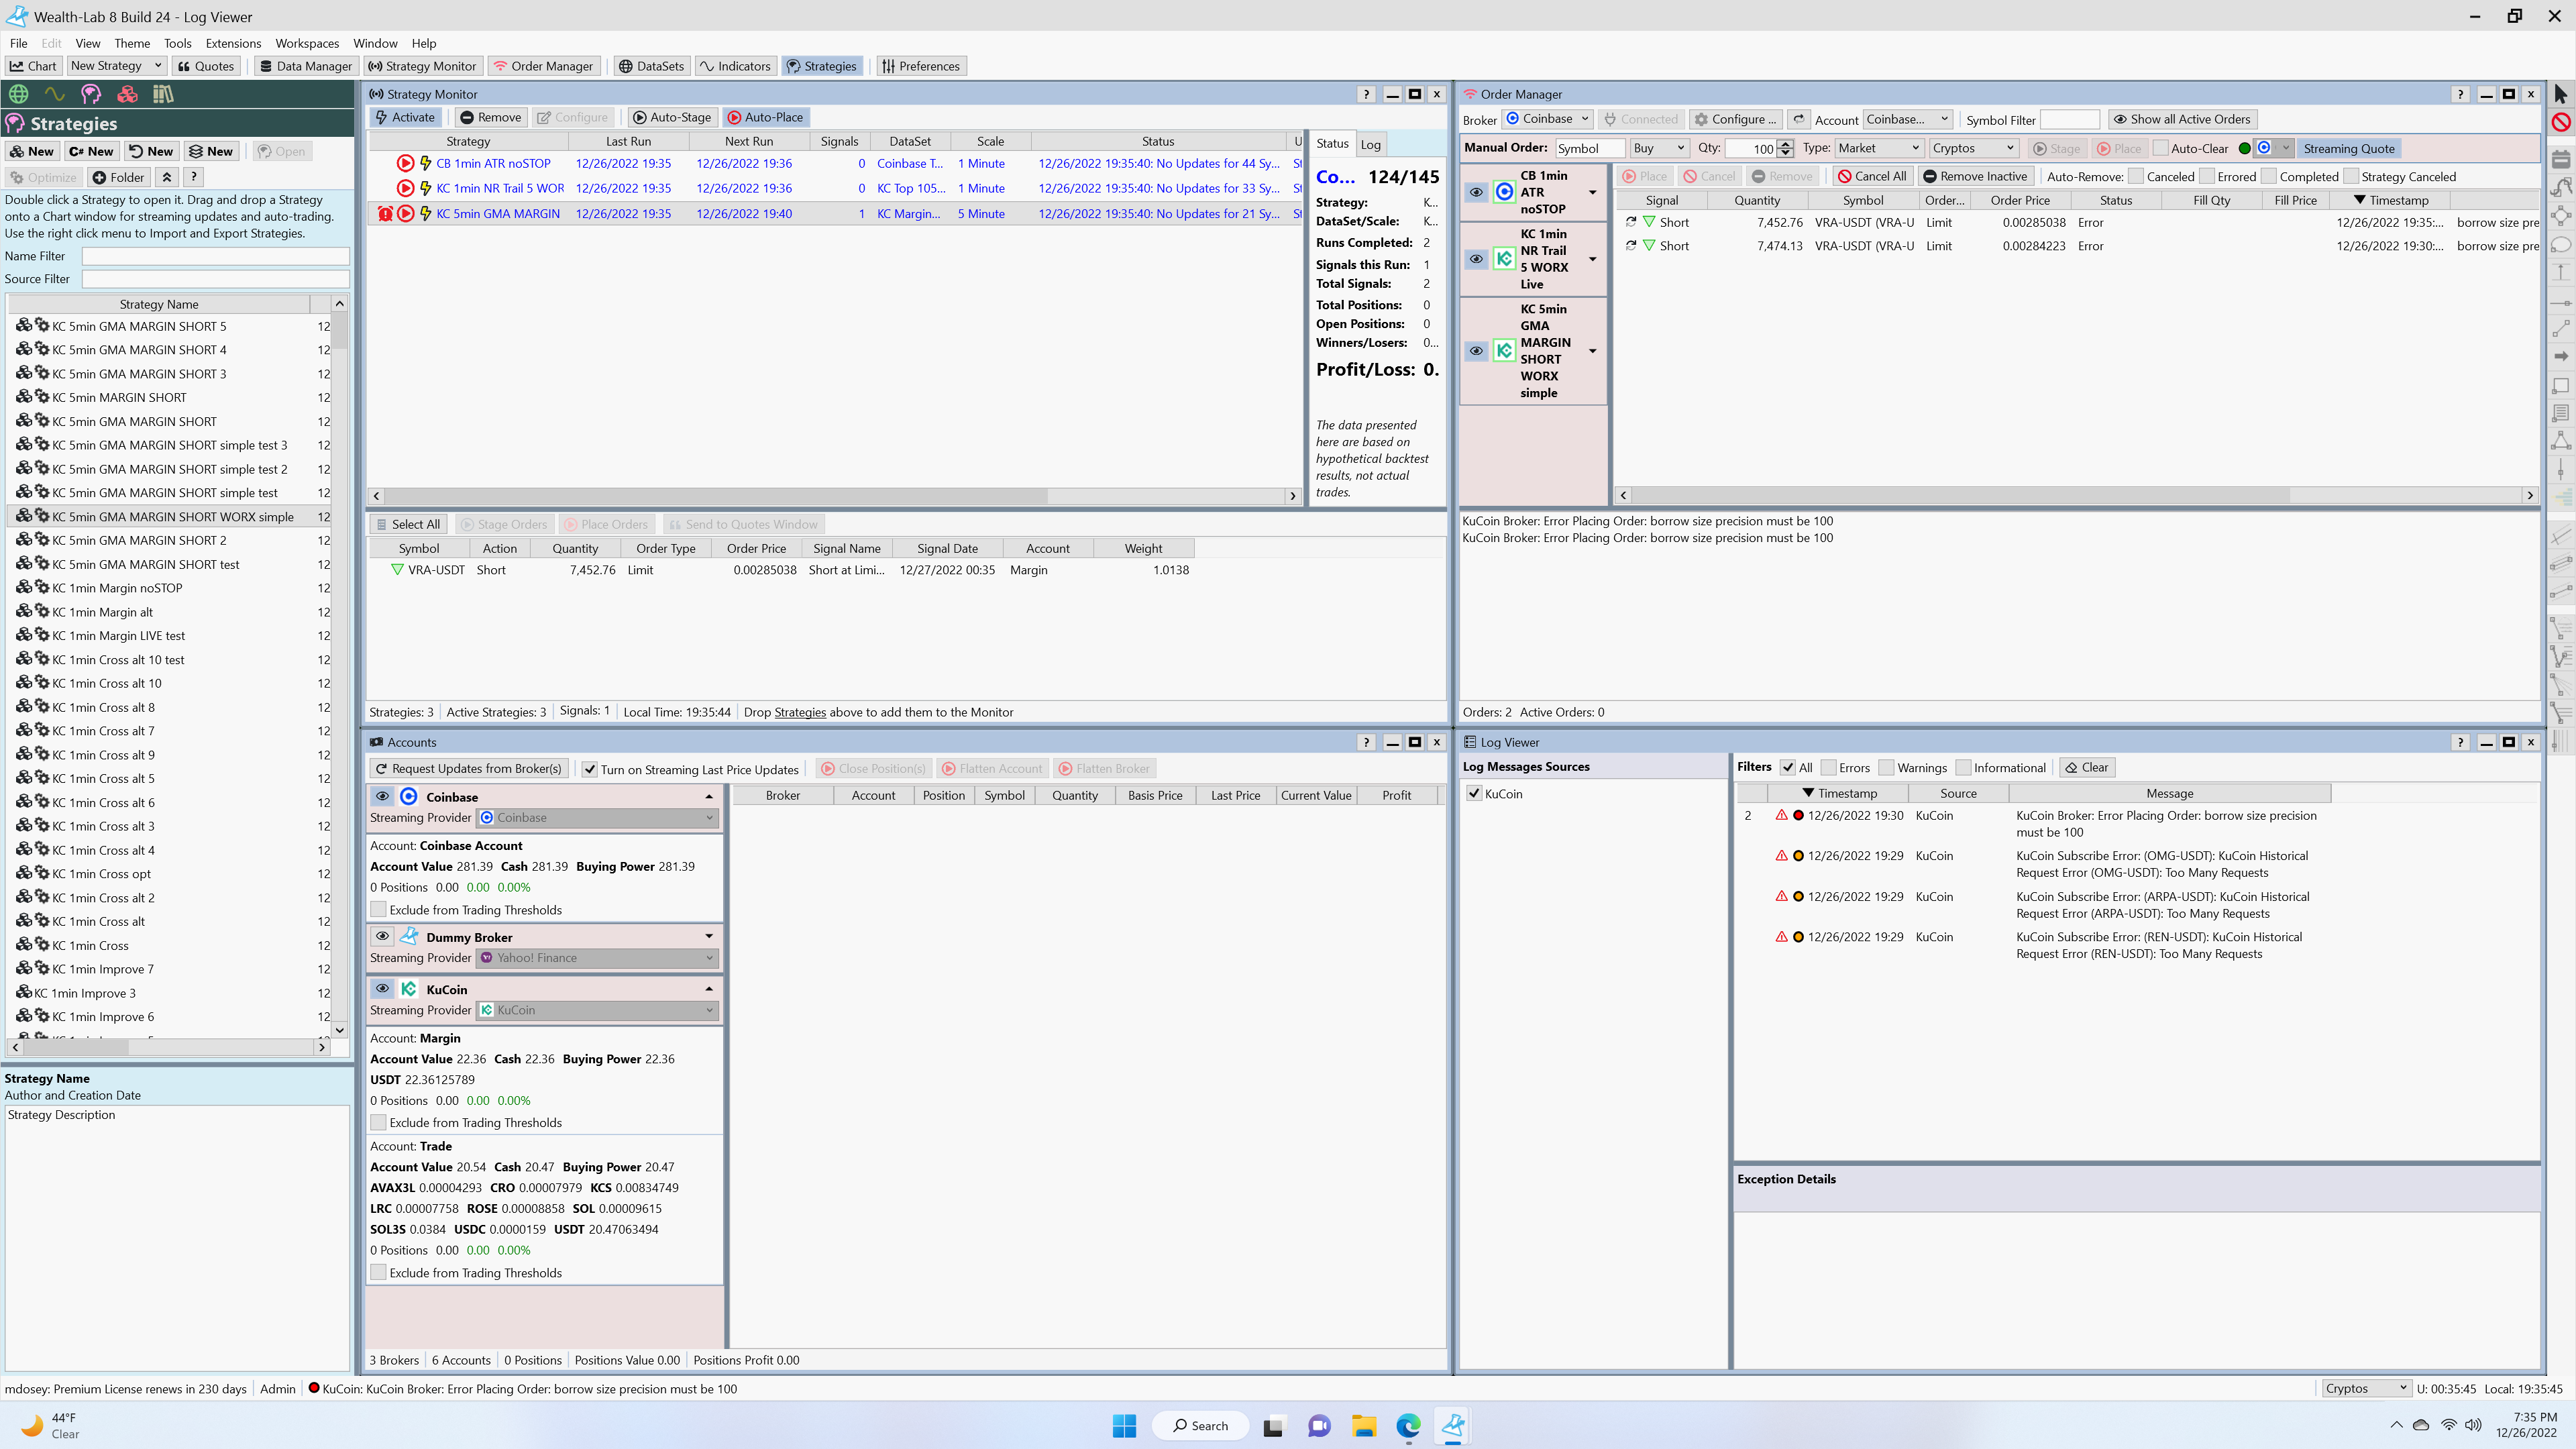Screen dimensions: 2576x1449
Task: Click the red prohibition icon on right toolbar
Action: (x=2560, y=122)
